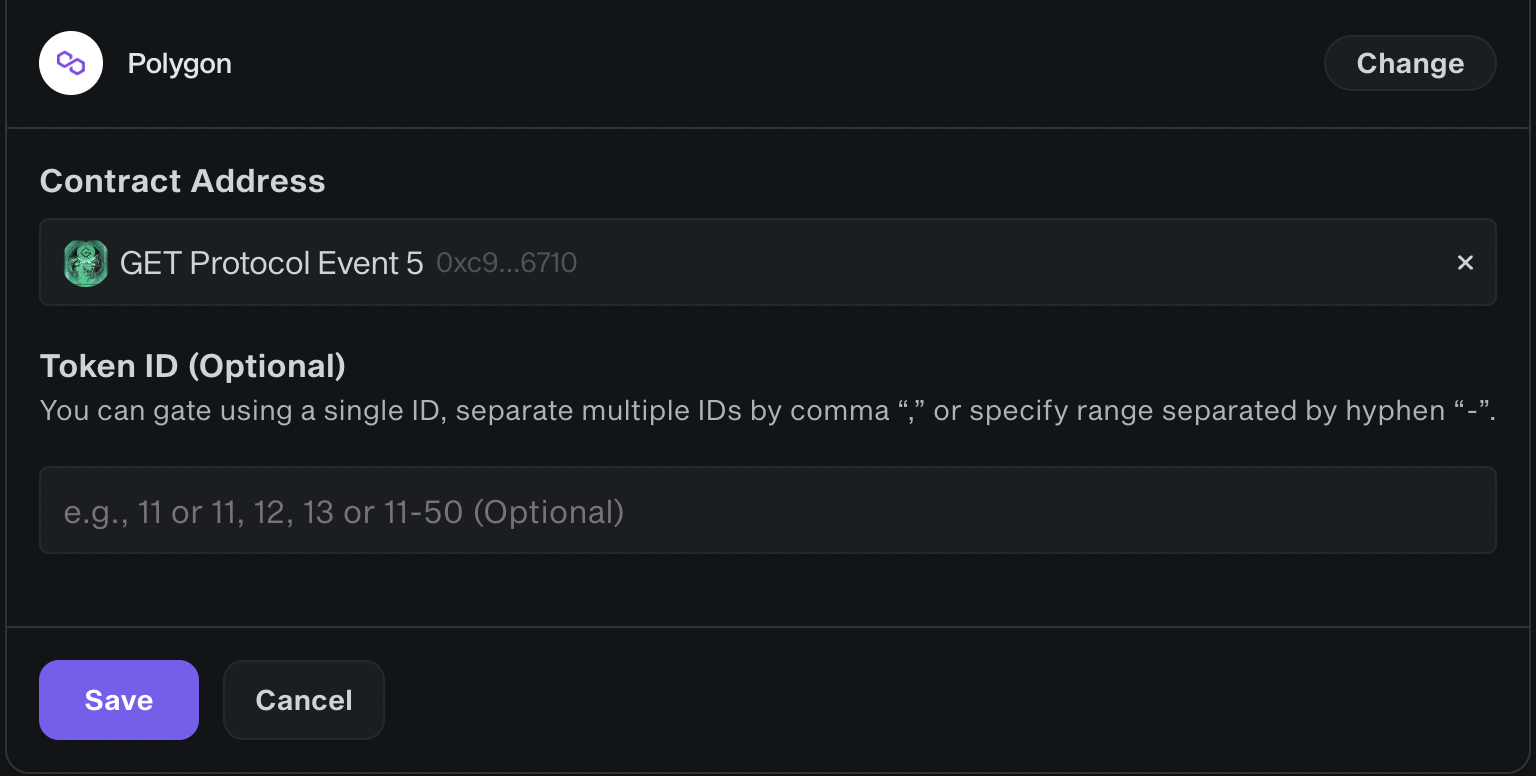The image size is (1536, 776).
Task: Open network selection with the Change button
Action: [x=1410, y=63]
